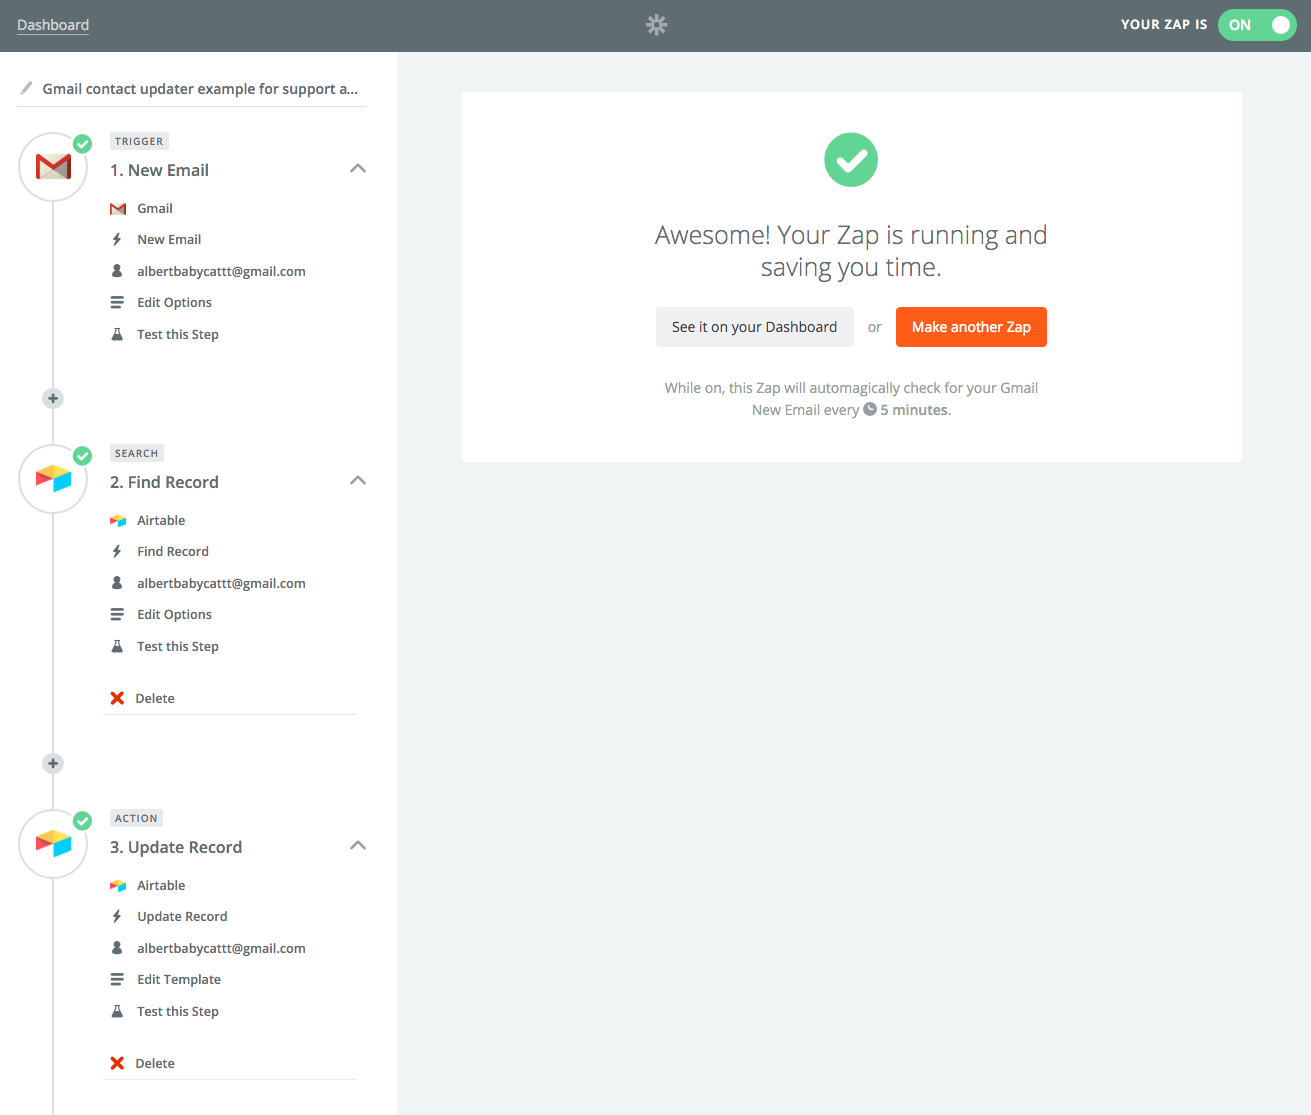Add a step after New Email with plus
The image size is (1311, 1115).
(x=53, y=398)
